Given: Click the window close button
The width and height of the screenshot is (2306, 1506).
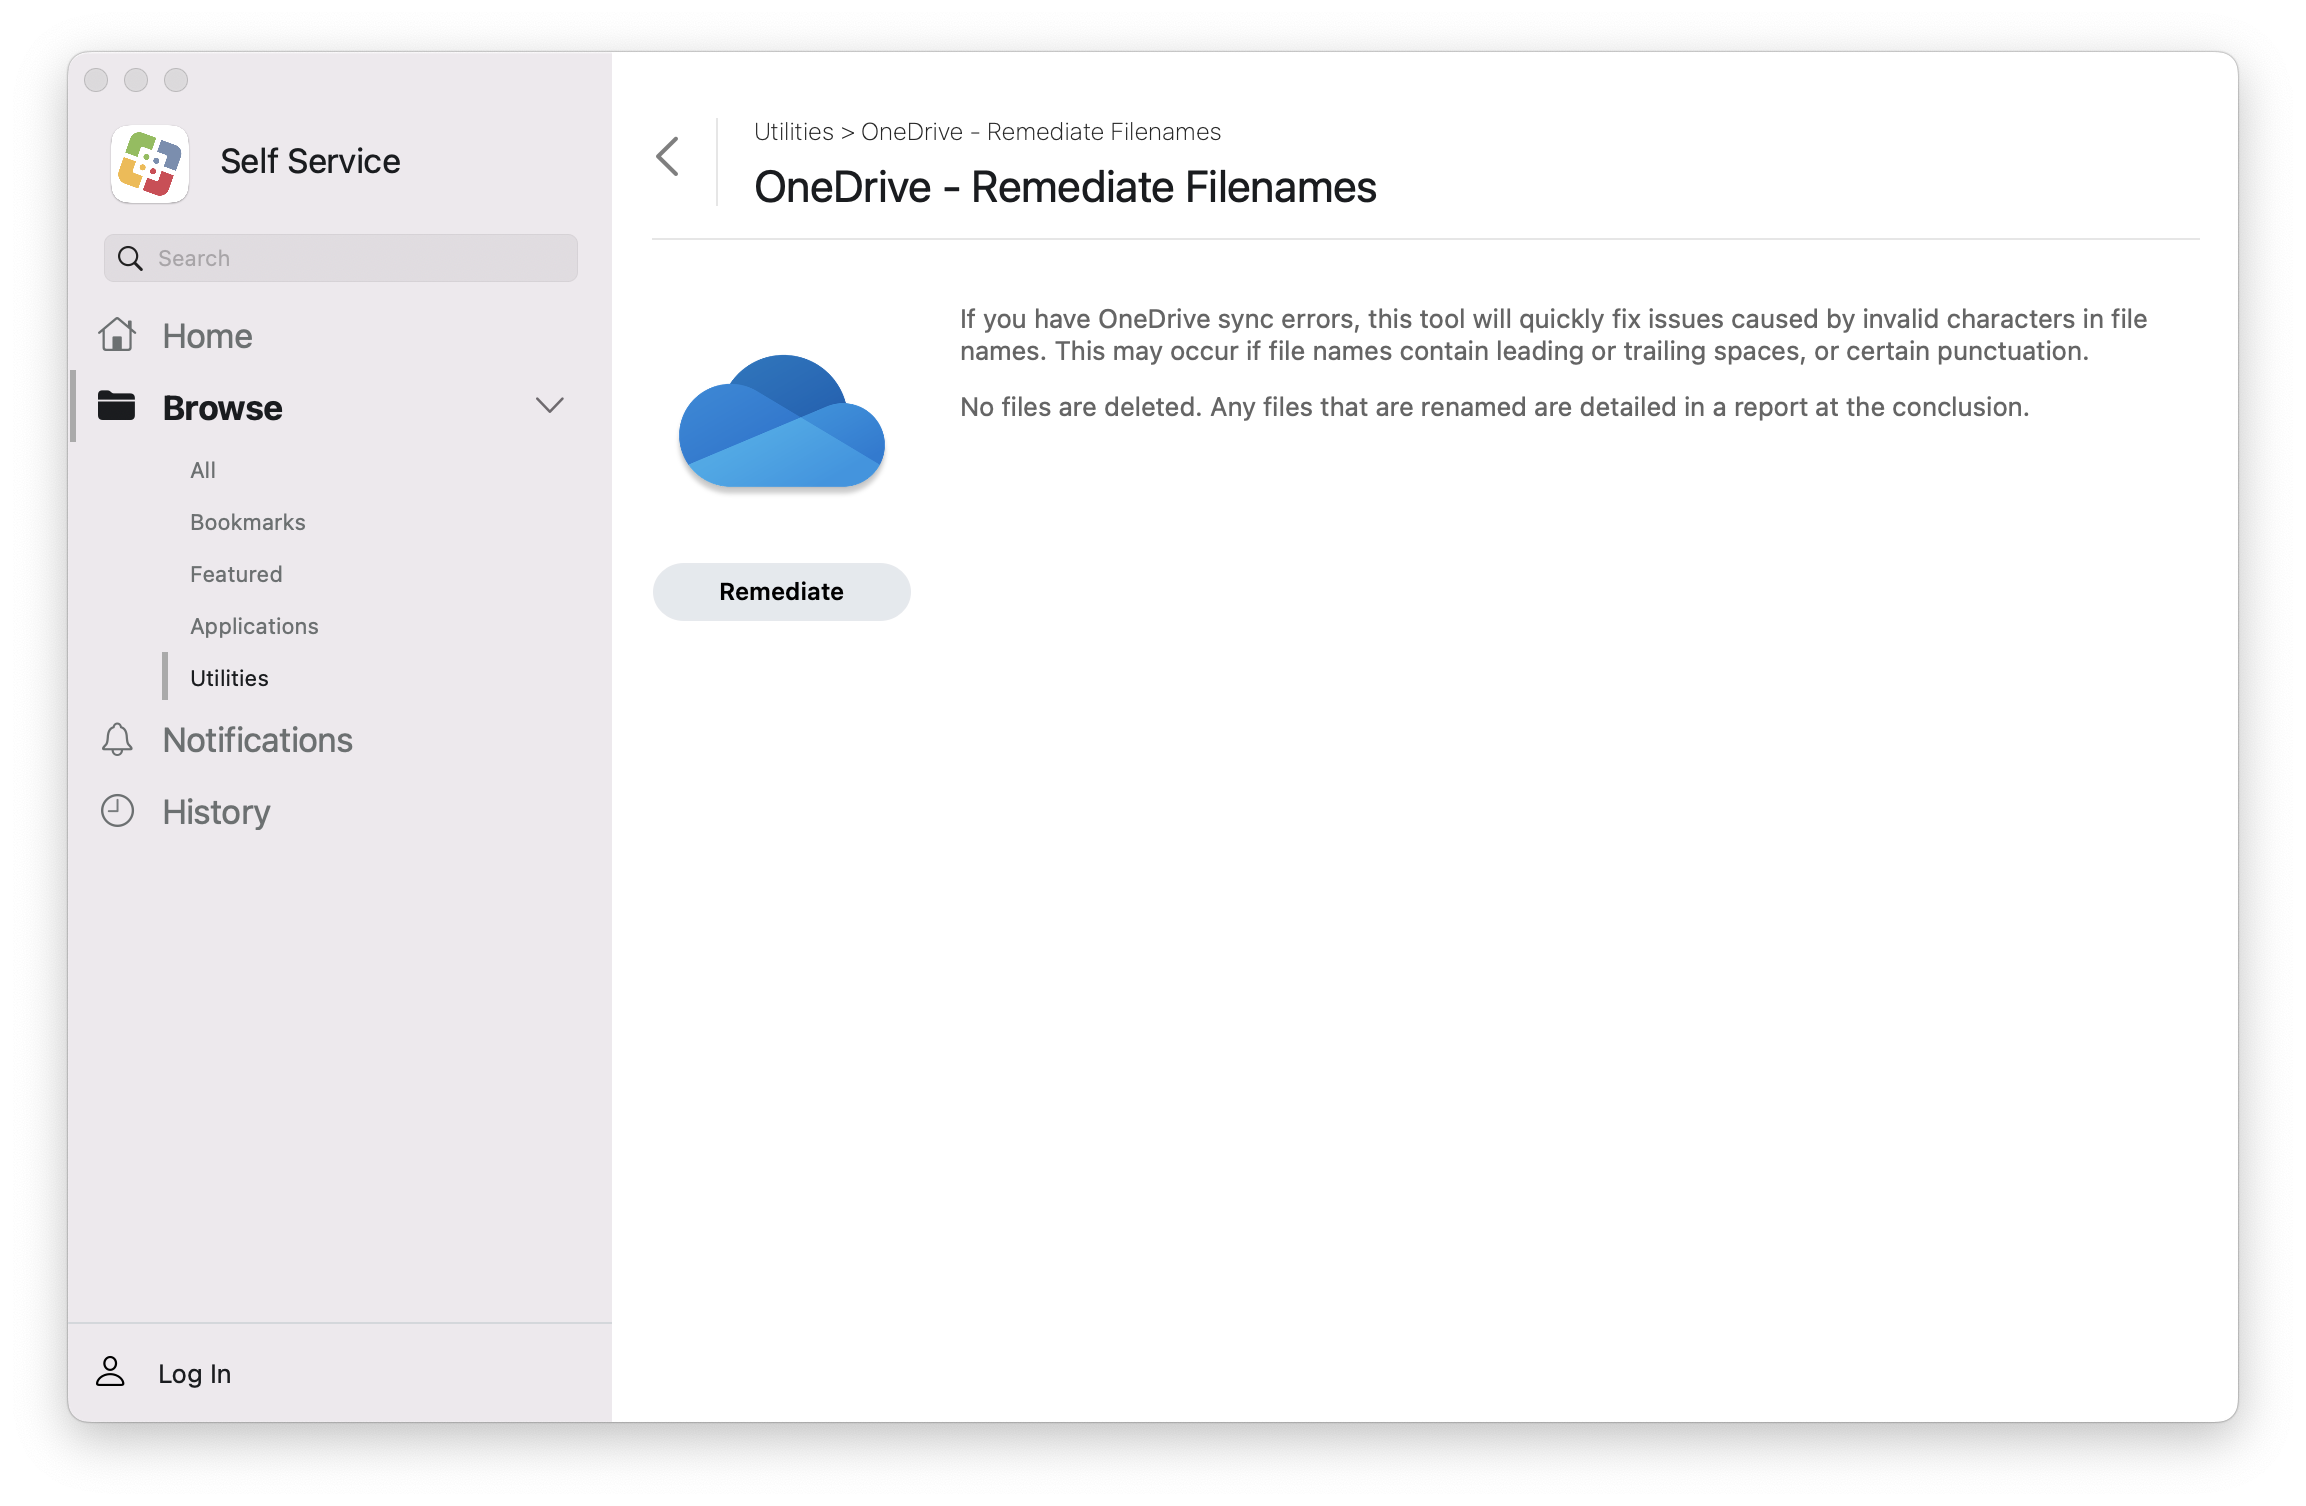Looking at the screenshot, I should click(x=96, y=80).
